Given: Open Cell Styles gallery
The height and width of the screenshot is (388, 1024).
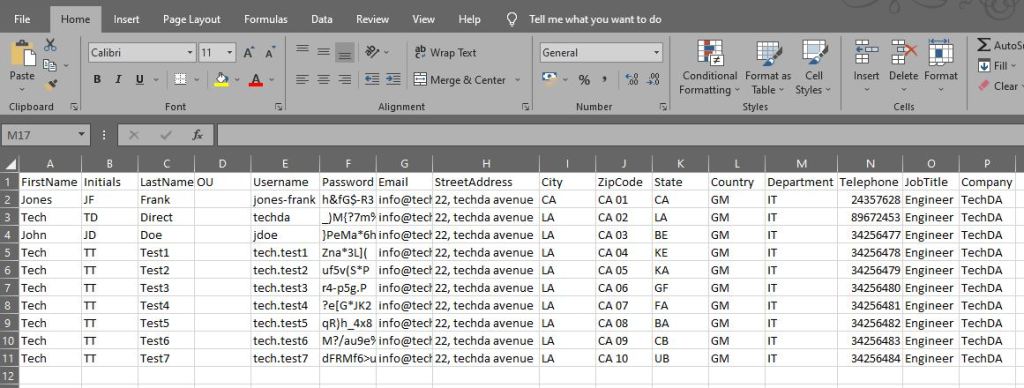Looking at the screenshot, I should point(814,67).
